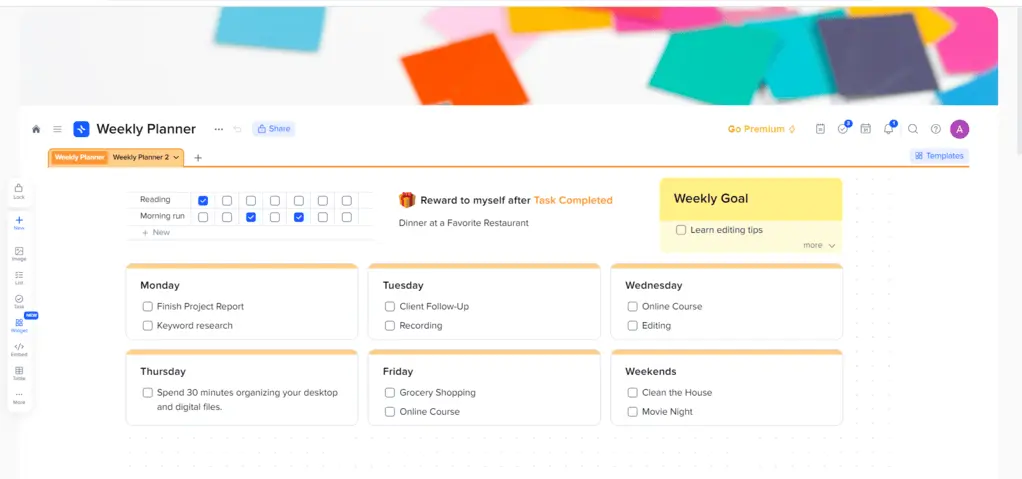Open the help question mark icon
The height and width of the screenshot is (479, 1022).
[x=935, y=129]
